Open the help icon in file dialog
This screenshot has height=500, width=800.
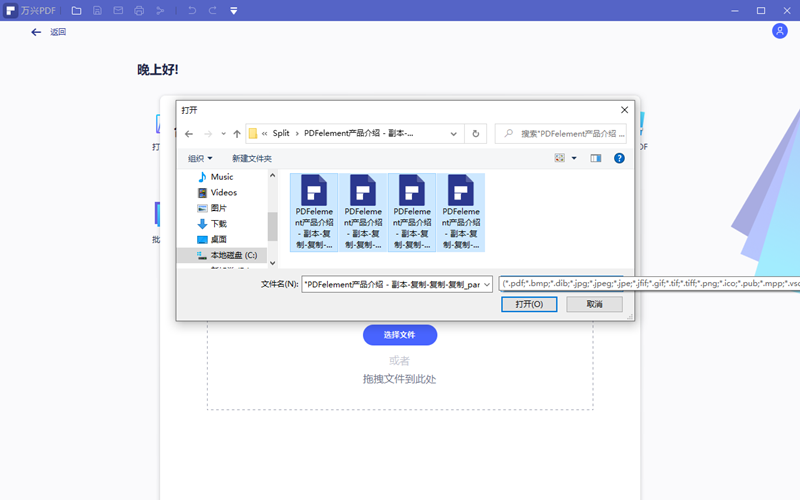619,158
